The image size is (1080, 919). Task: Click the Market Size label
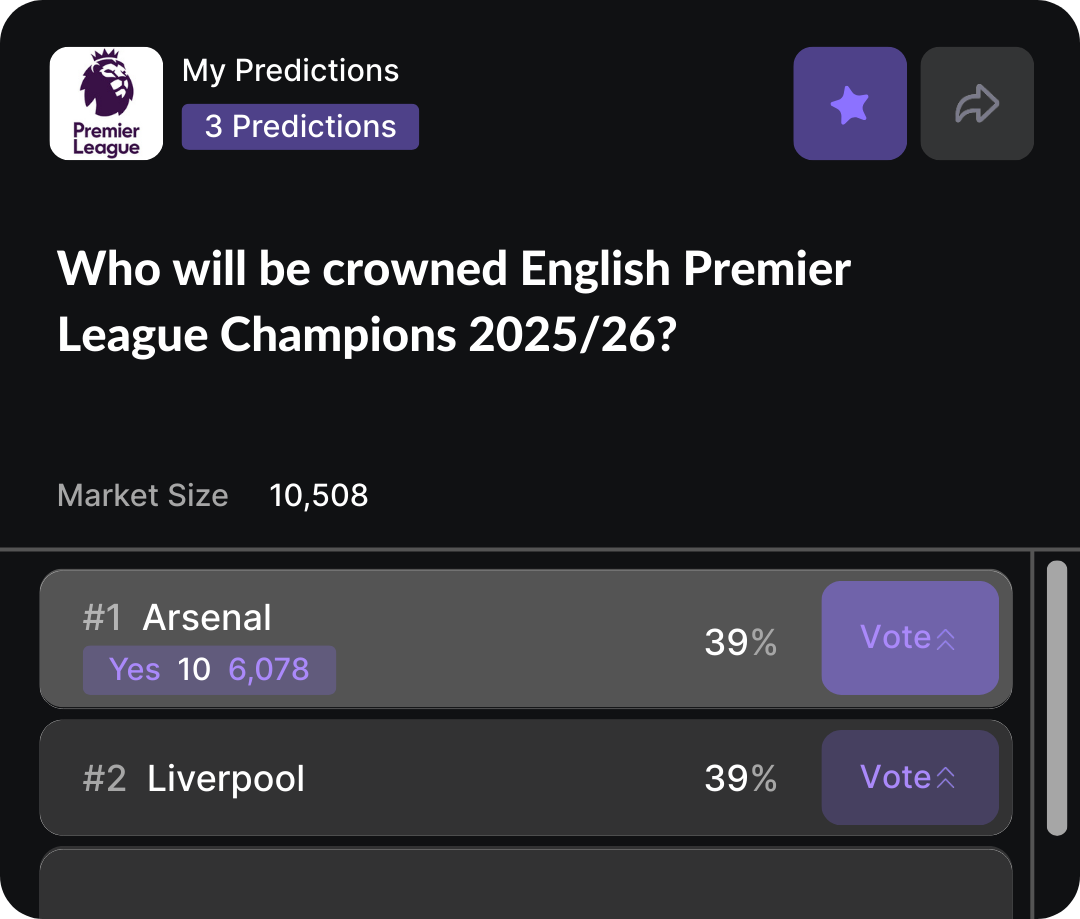coord(143,495)
